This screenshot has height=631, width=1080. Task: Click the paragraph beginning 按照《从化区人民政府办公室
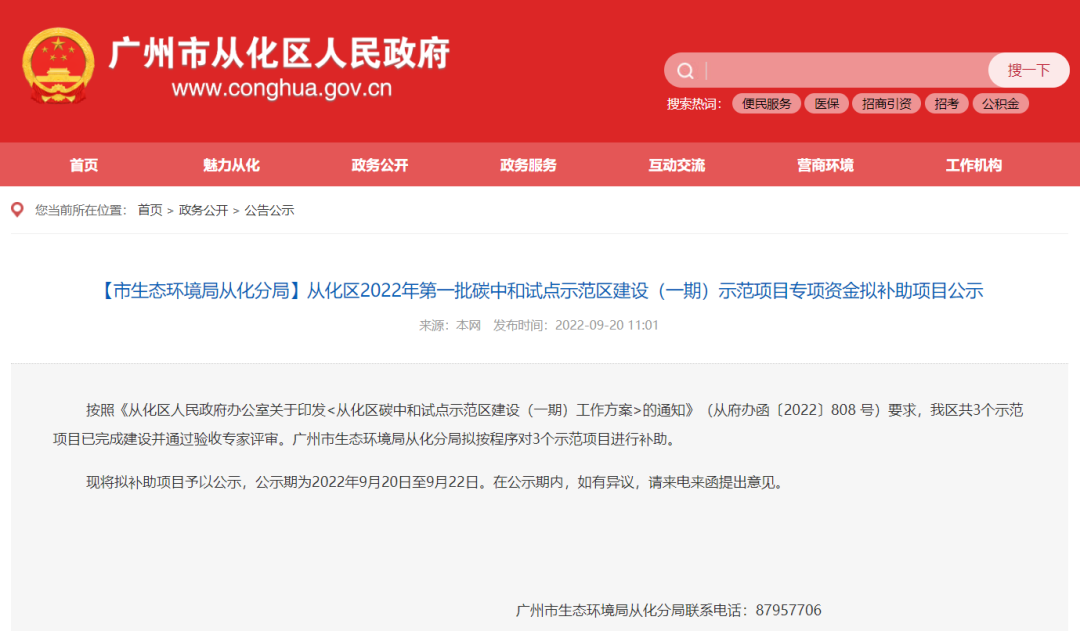538,424
